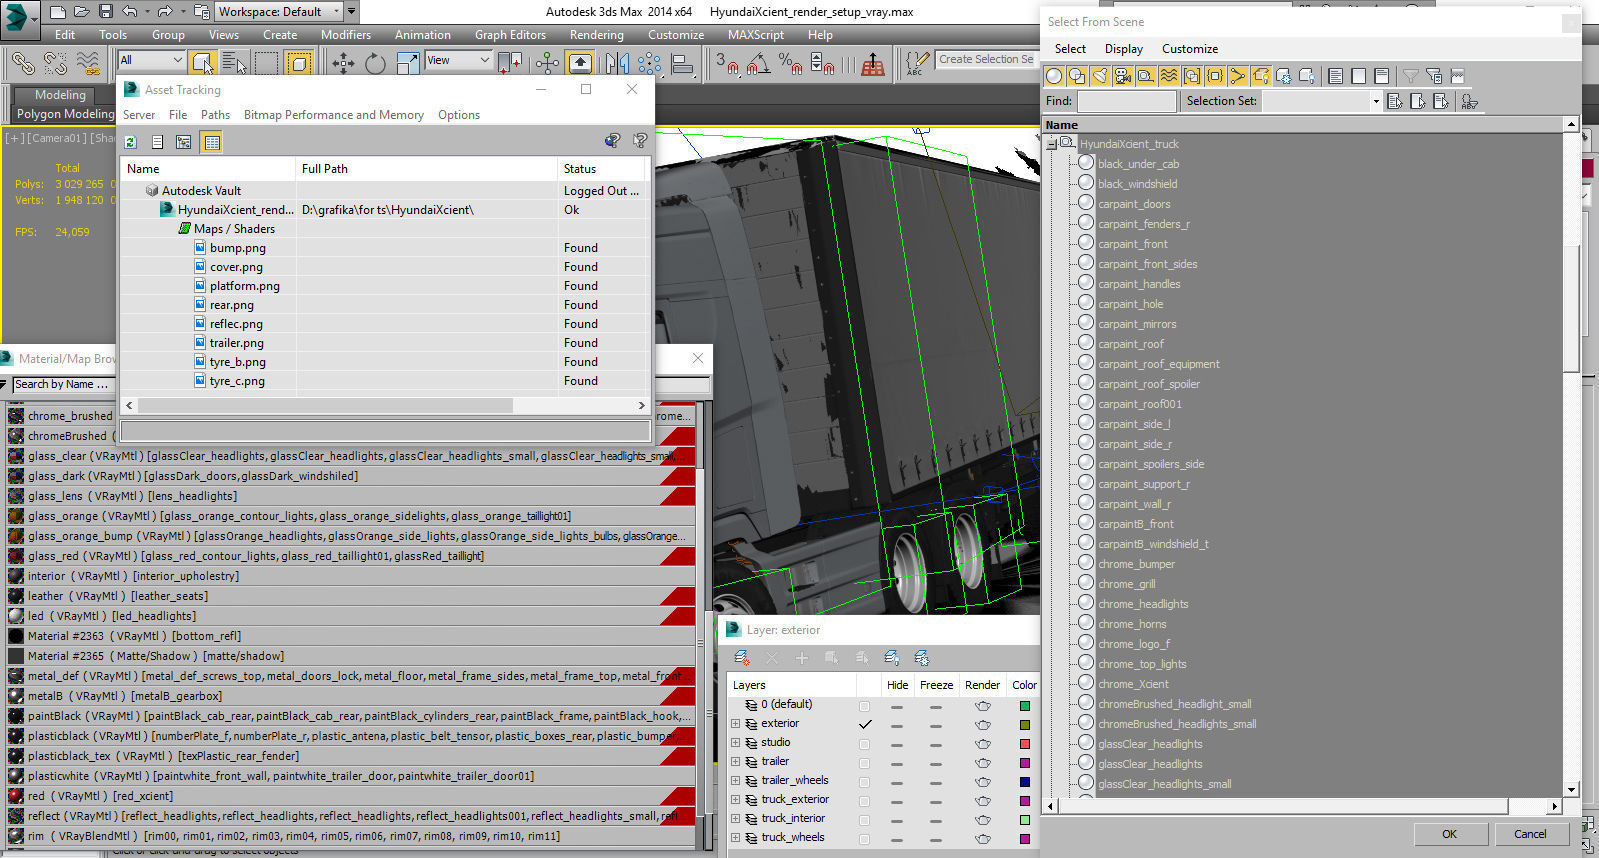This screenshot has width=1599, height=858.
Task: Toggle Render teapot for truck_interior layer
Action: click(982, 820)
